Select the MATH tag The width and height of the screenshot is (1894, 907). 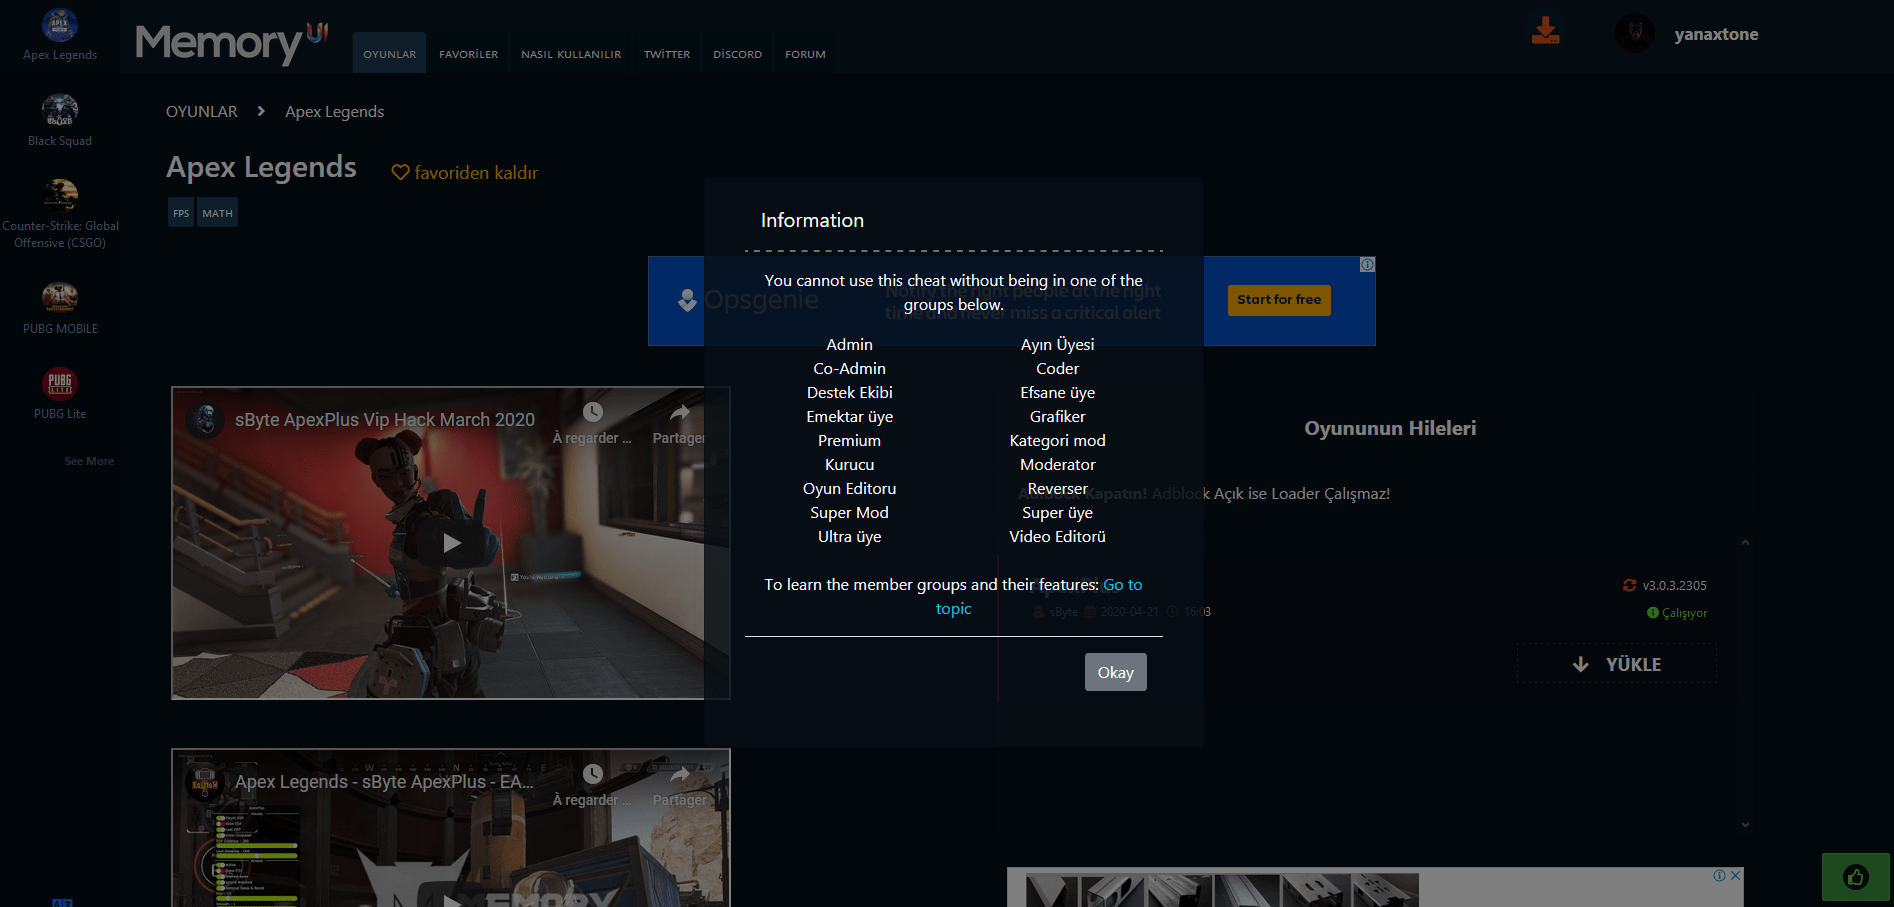[x=217, y=213]
